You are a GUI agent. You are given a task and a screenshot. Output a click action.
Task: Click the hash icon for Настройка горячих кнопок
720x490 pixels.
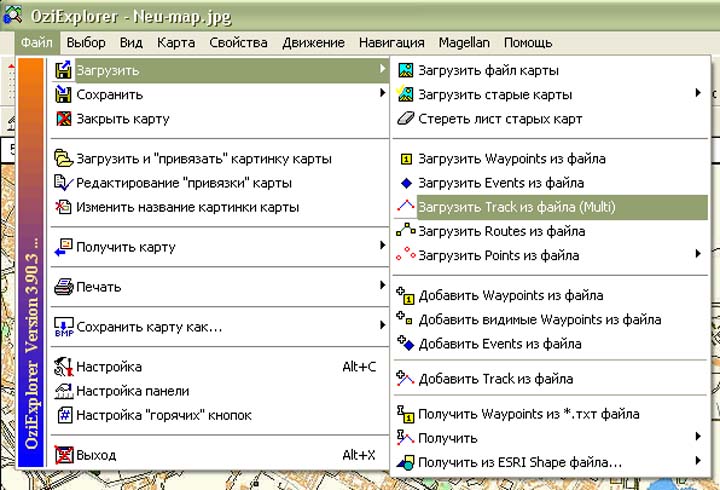point(65,415)
